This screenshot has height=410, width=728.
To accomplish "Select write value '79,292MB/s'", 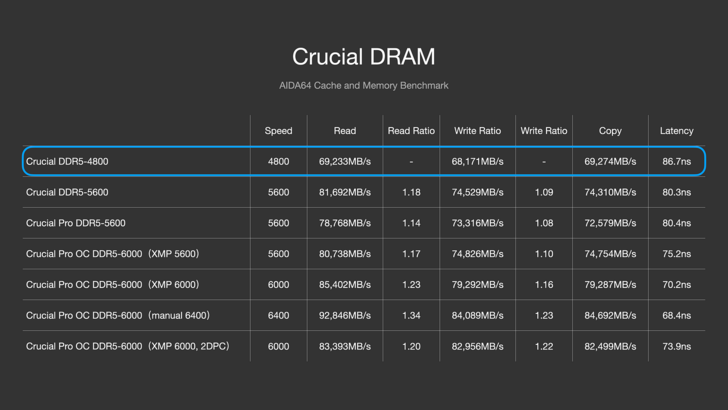I will [478, 285].
